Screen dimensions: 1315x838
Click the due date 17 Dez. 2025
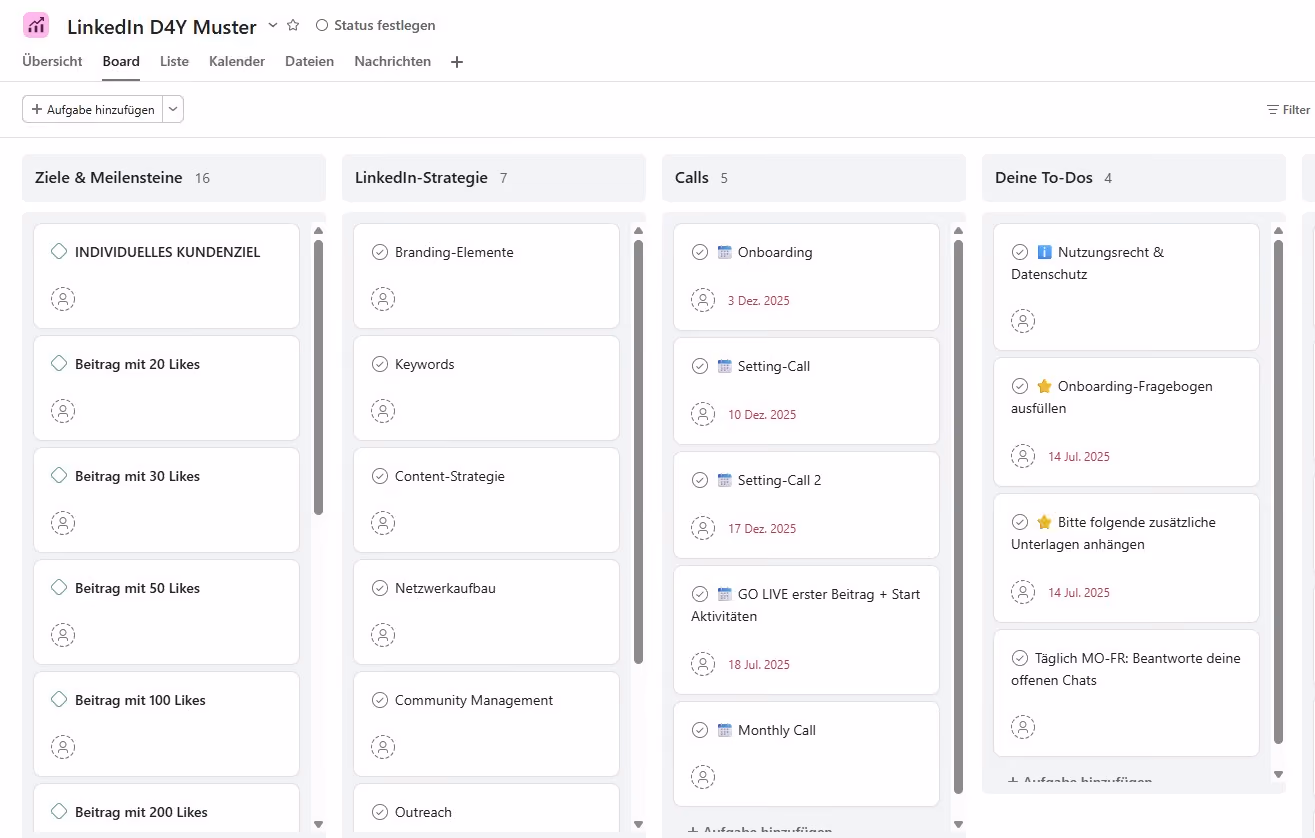[x=762, y=529]
